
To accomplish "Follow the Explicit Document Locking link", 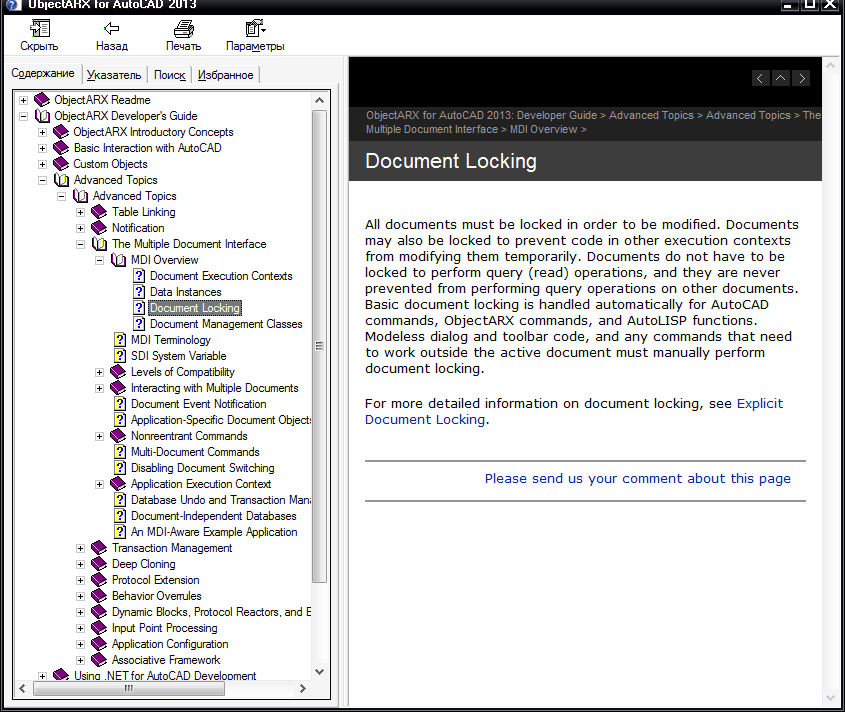I will [574, 411].
